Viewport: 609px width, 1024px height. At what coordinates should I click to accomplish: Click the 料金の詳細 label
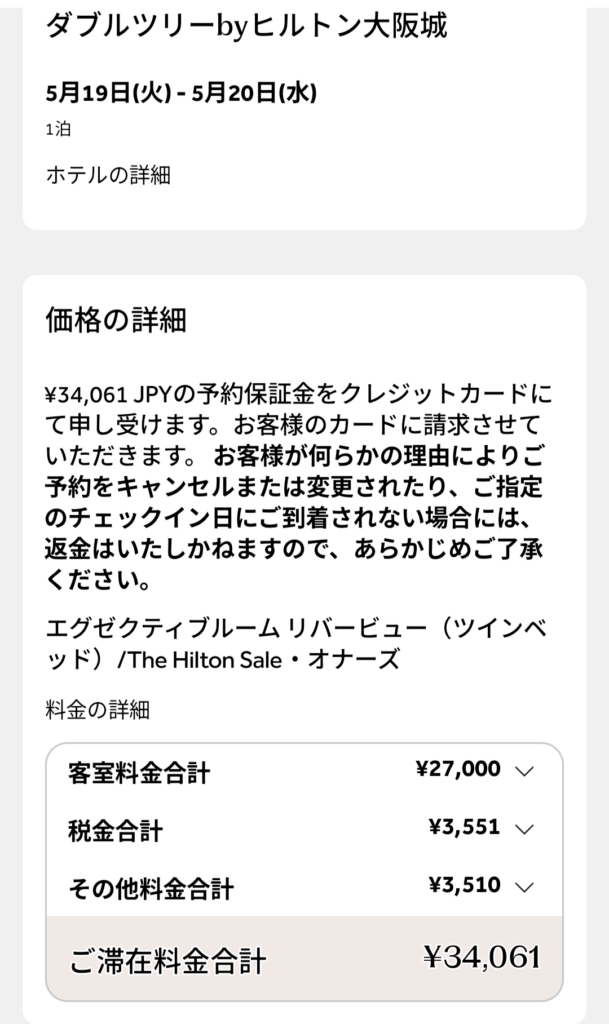[x=97, y=709]
